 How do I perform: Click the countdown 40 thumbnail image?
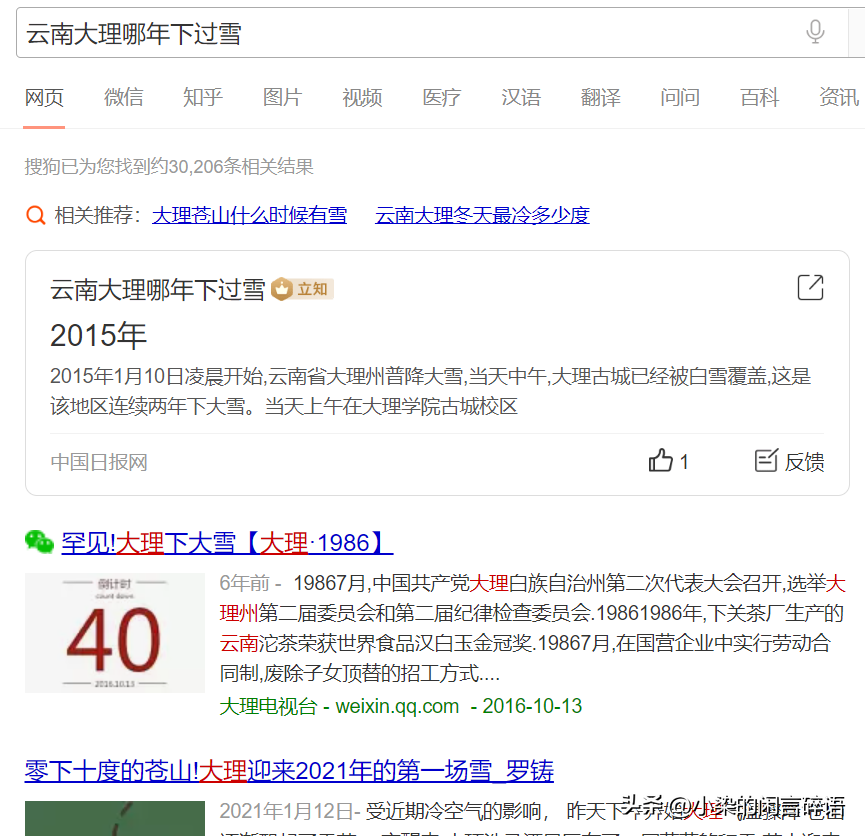pos(115,633)
